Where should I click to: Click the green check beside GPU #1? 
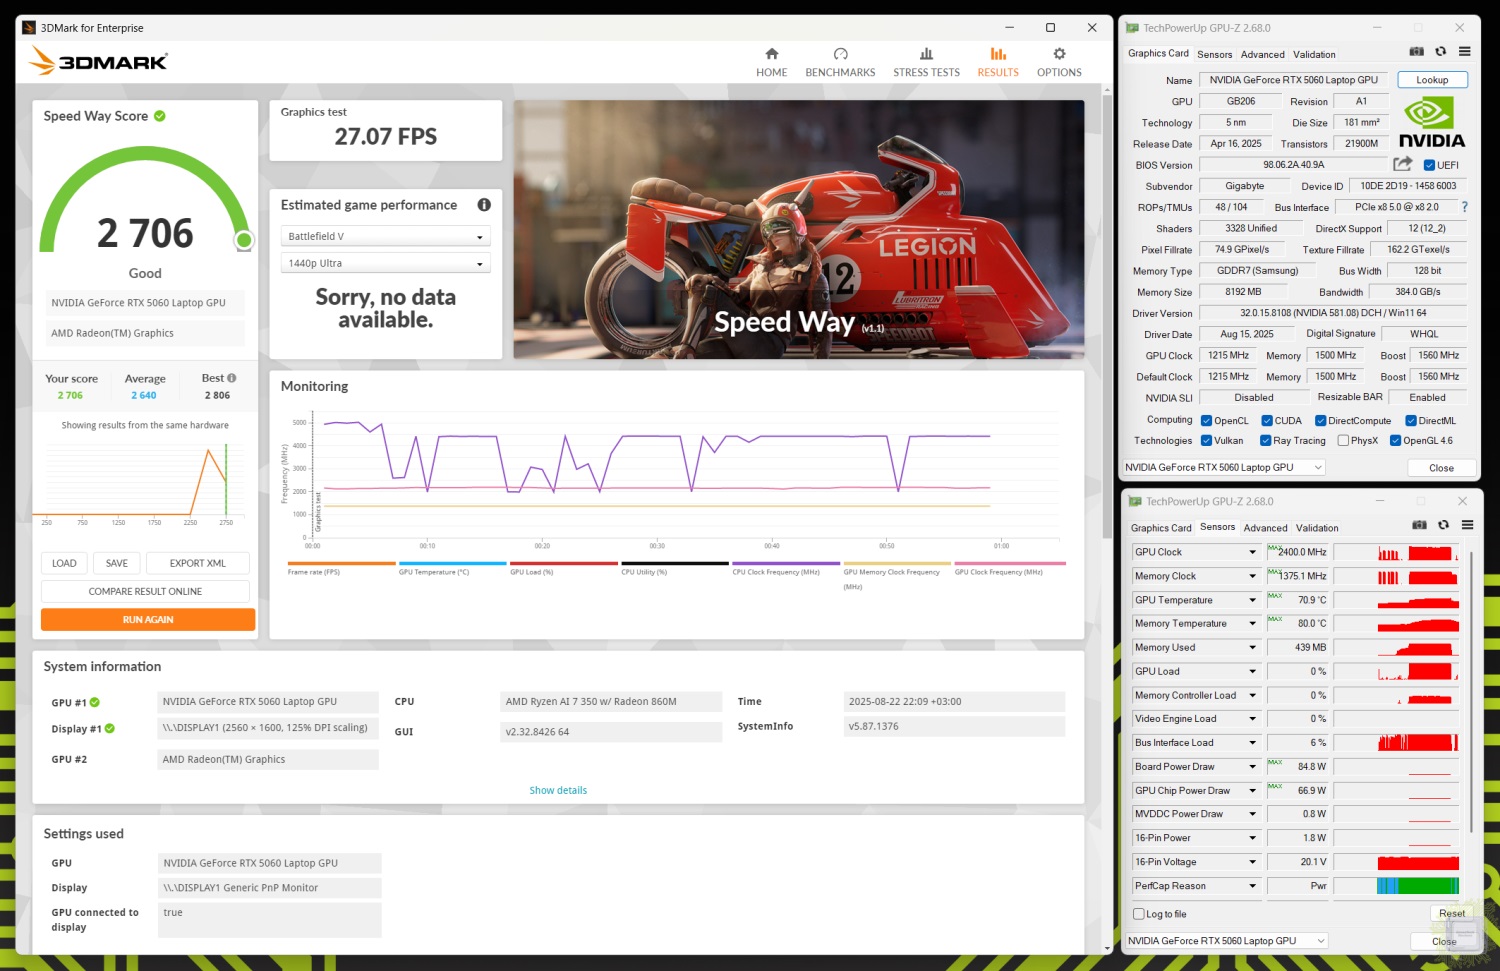pos(95,703)
